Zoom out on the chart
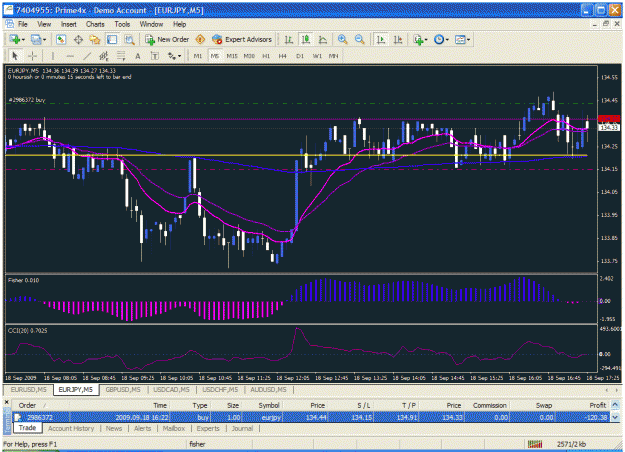The width and height of the screenshot is (625, 452). point(359,39)
